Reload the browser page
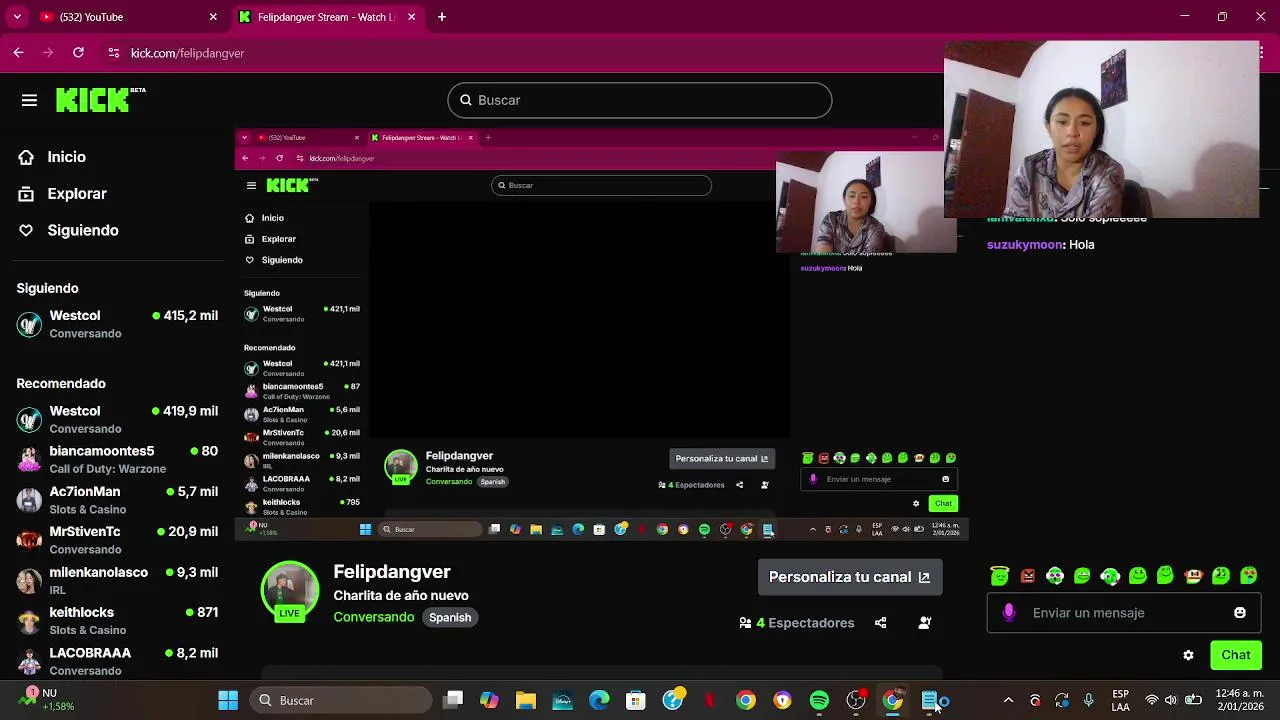1280x720 pixels. click(x=78, y=53)
